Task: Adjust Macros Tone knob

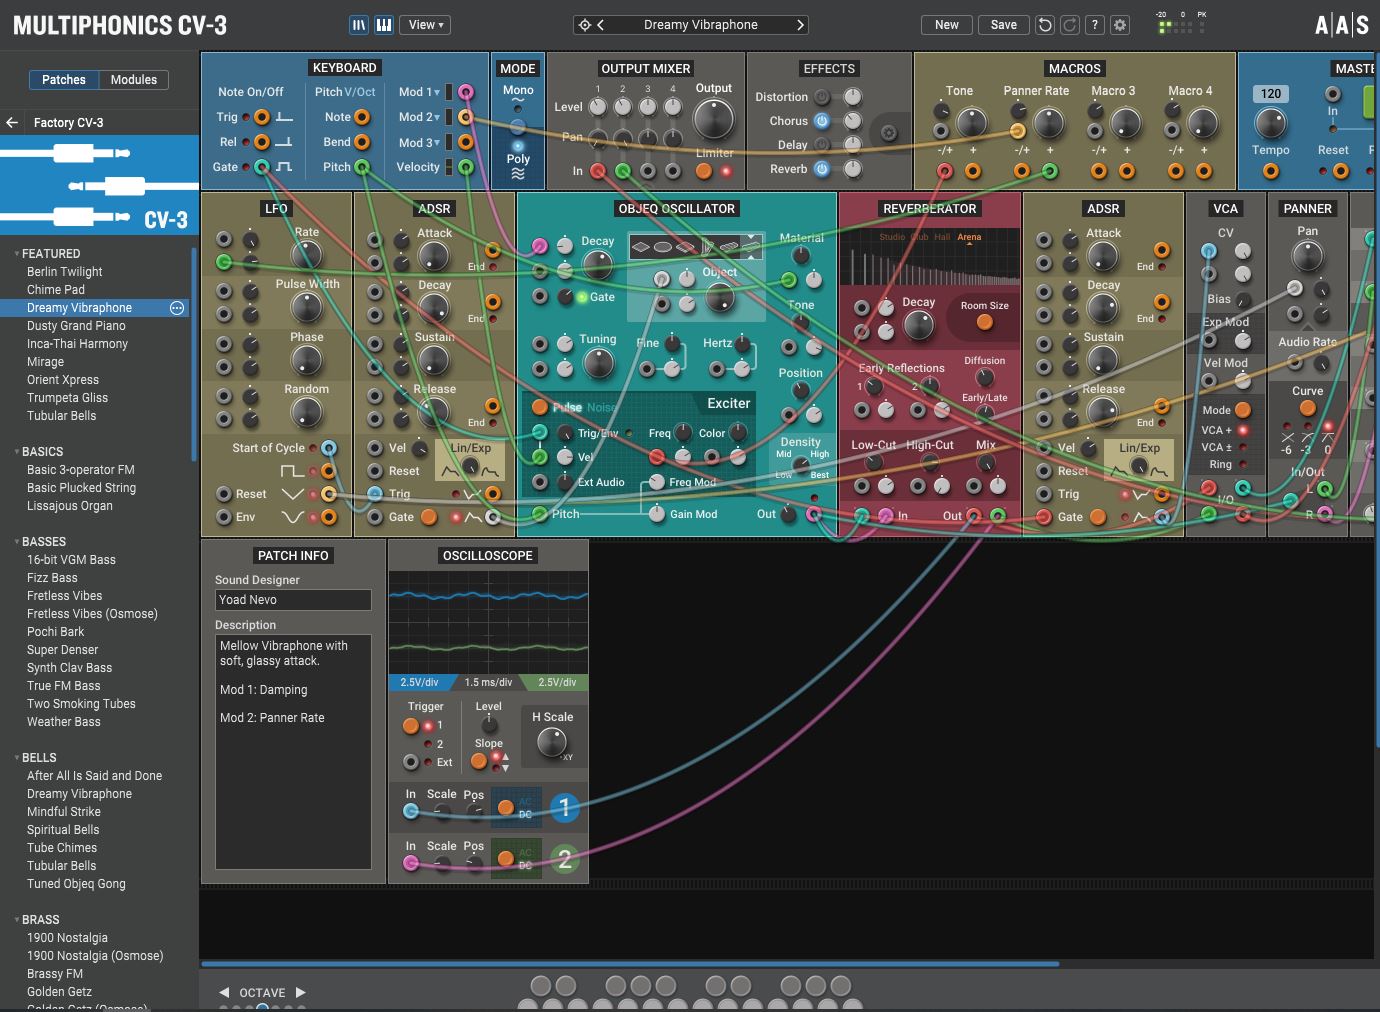Action: [971, 123]
